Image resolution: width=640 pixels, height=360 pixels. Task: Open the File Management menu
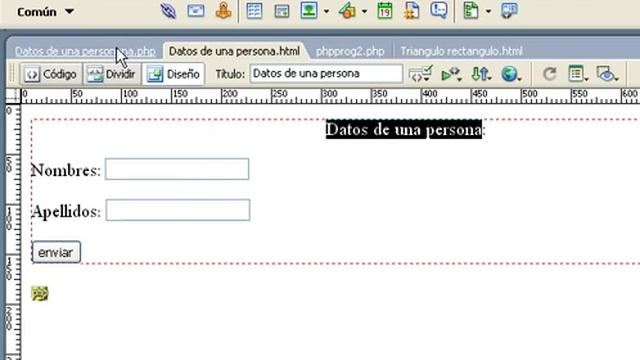point(481,74)
